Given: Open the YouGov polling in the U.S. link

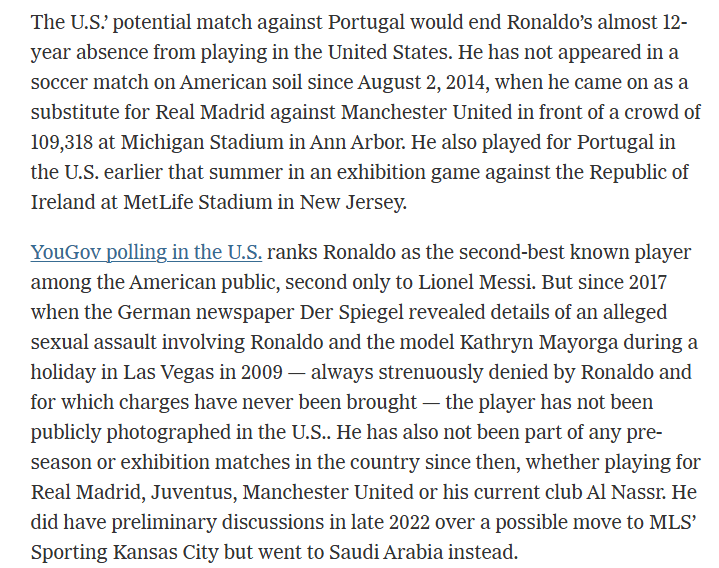Looking at the screenshot, I should tap(147, 251).
